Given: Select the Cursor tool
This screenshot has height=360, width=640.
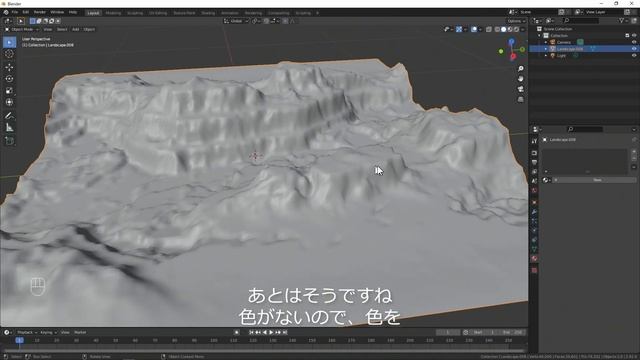Looking at the screenshot, I should click(x=9, y=54).
